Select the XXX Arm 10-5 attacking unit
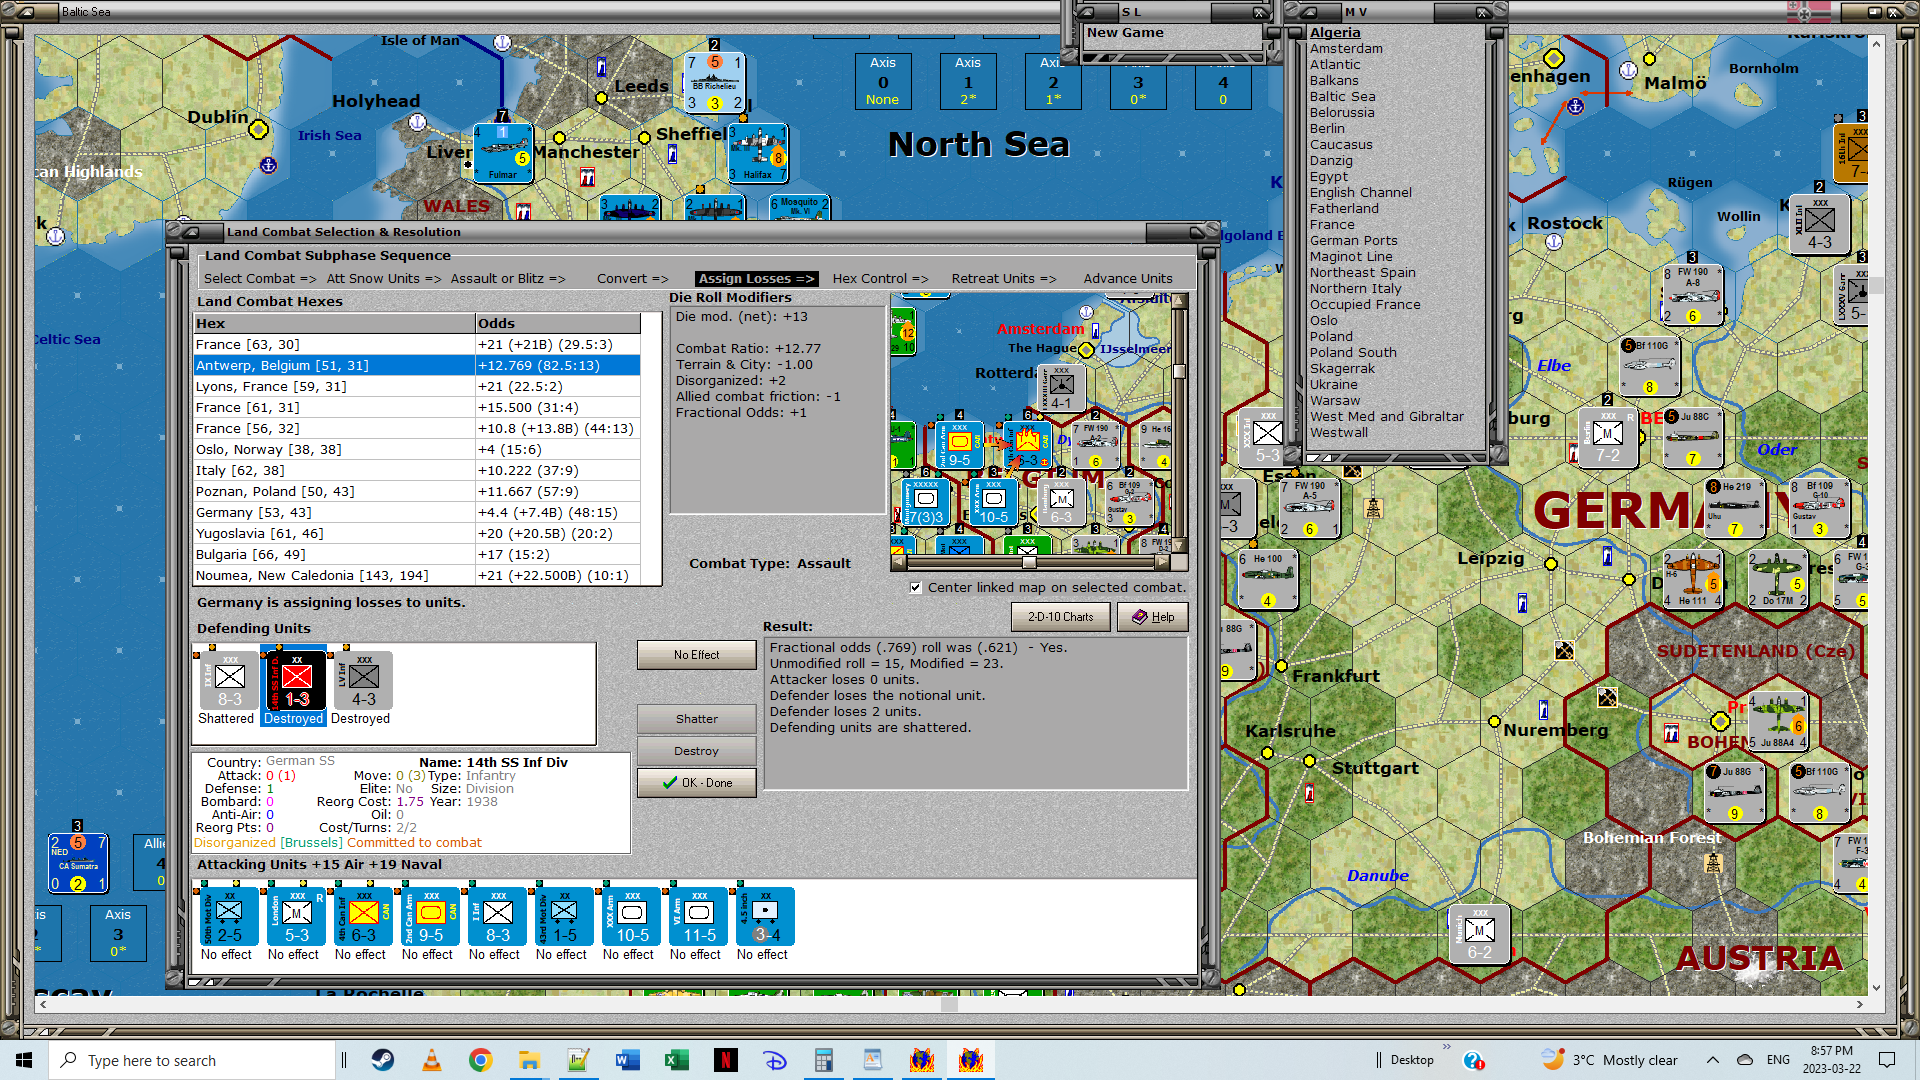Viewport: 1920px width, 1080px height. pyautogui.click(x=631, y=916)
